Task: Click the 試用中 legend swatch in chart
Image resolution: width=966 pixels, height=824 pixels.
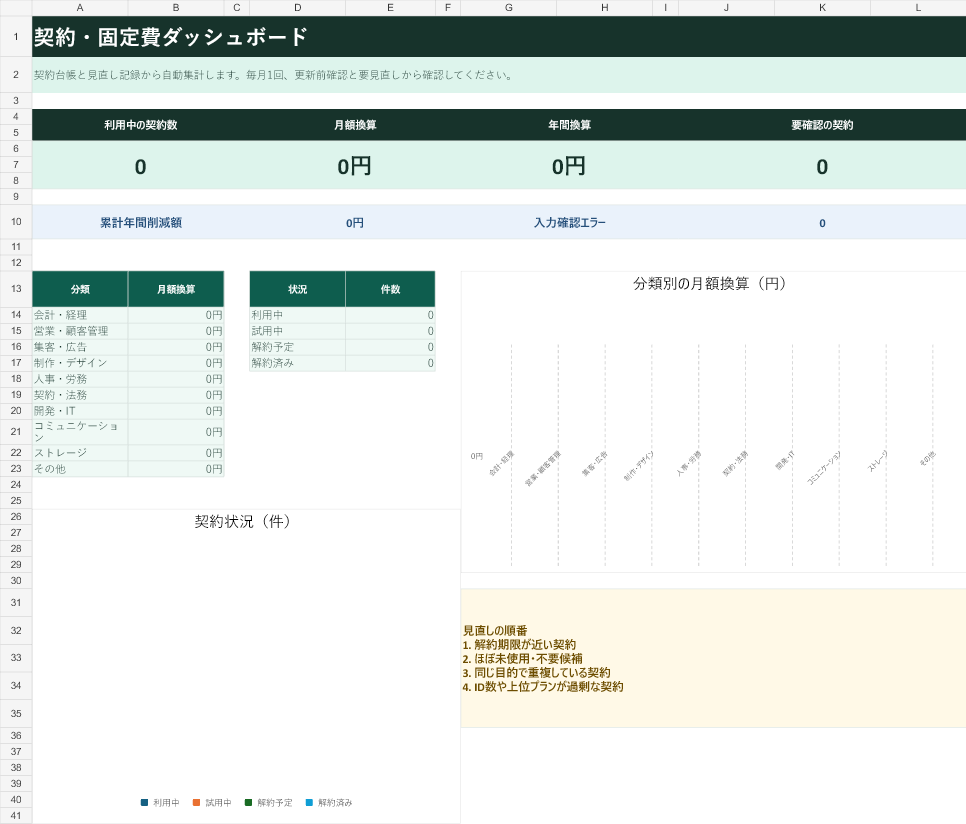Action: pos(197,802)
